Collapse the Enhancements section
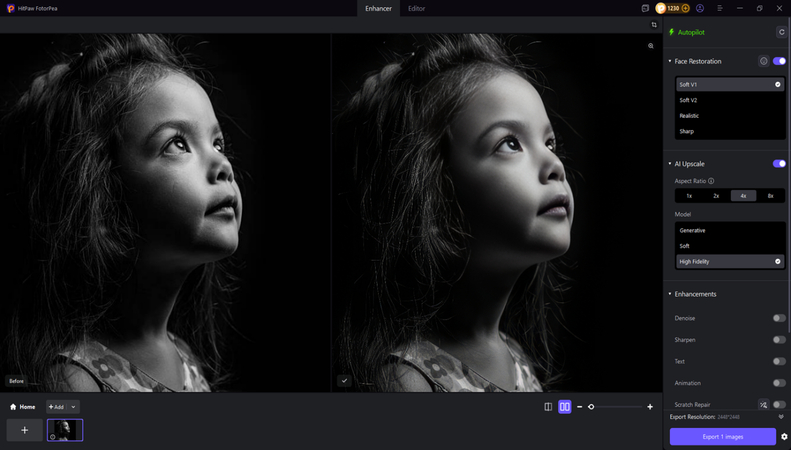 click(670, 294)
